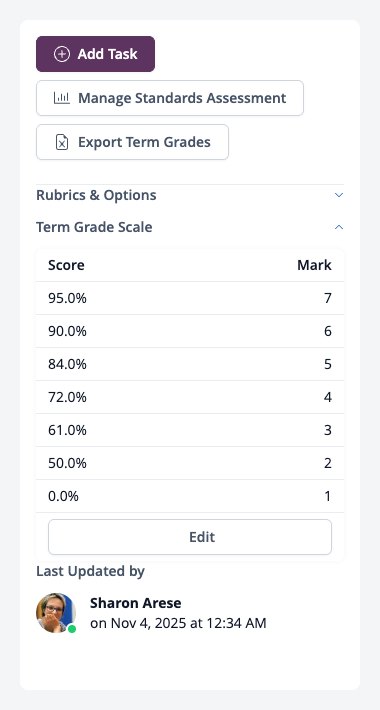Click the Sharon Arese name link
The height and width of the screenshot is (710, 380).
tap(135, 603)
